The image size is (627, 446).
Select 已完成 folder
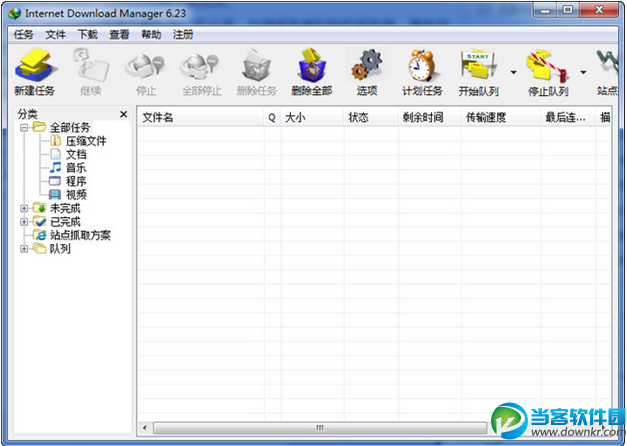(x=65, y=222)
